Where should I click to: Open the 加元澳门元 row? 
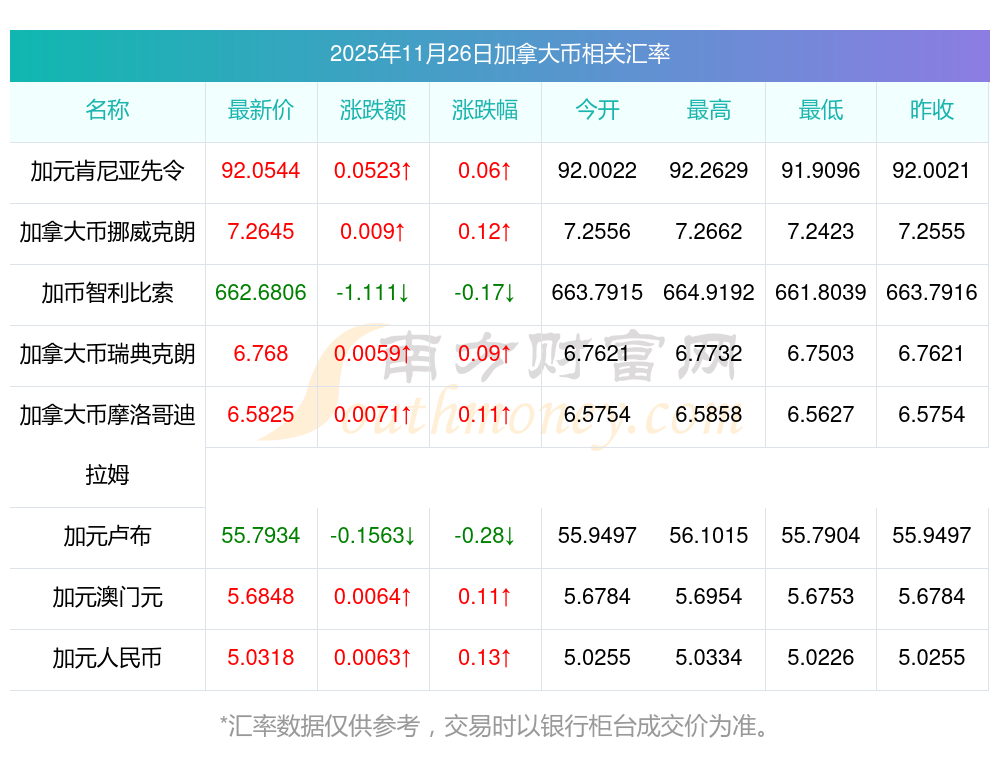coord(107,597)
